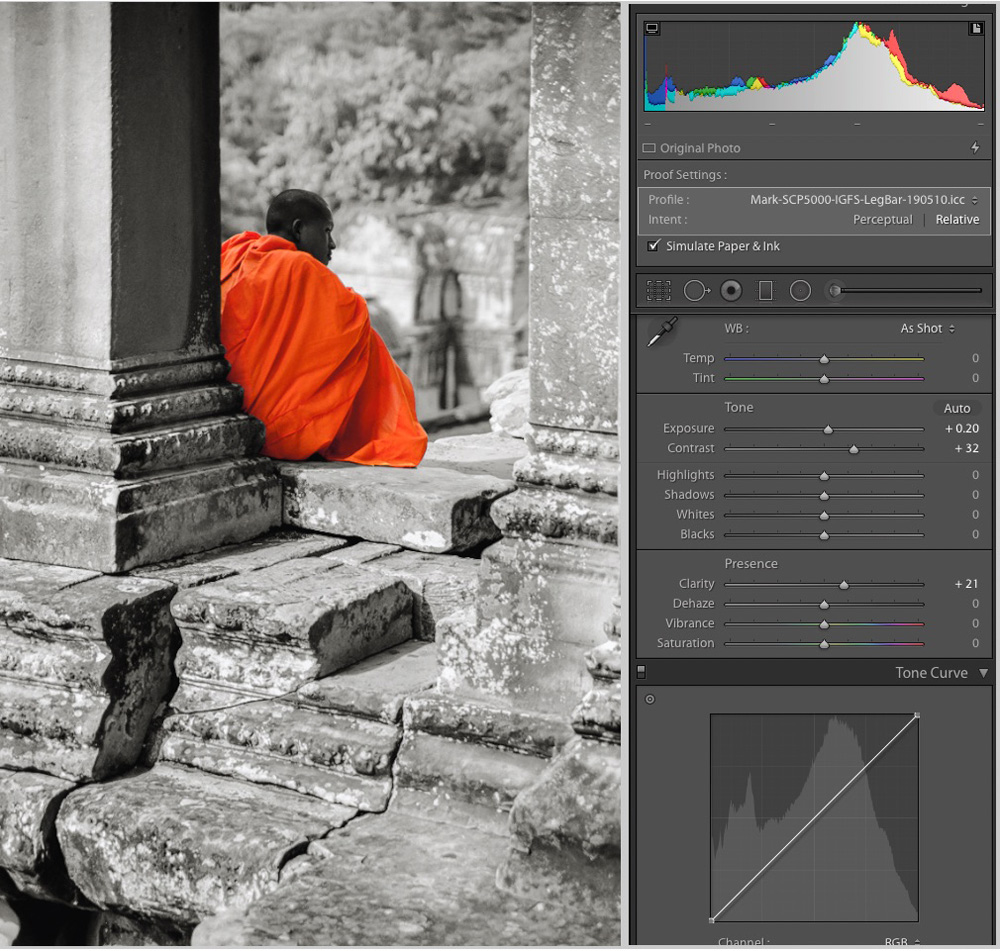Viewport: 1000px width, 951px height.
Task: Open the RGB Channel dropdown
Action: 902,942
